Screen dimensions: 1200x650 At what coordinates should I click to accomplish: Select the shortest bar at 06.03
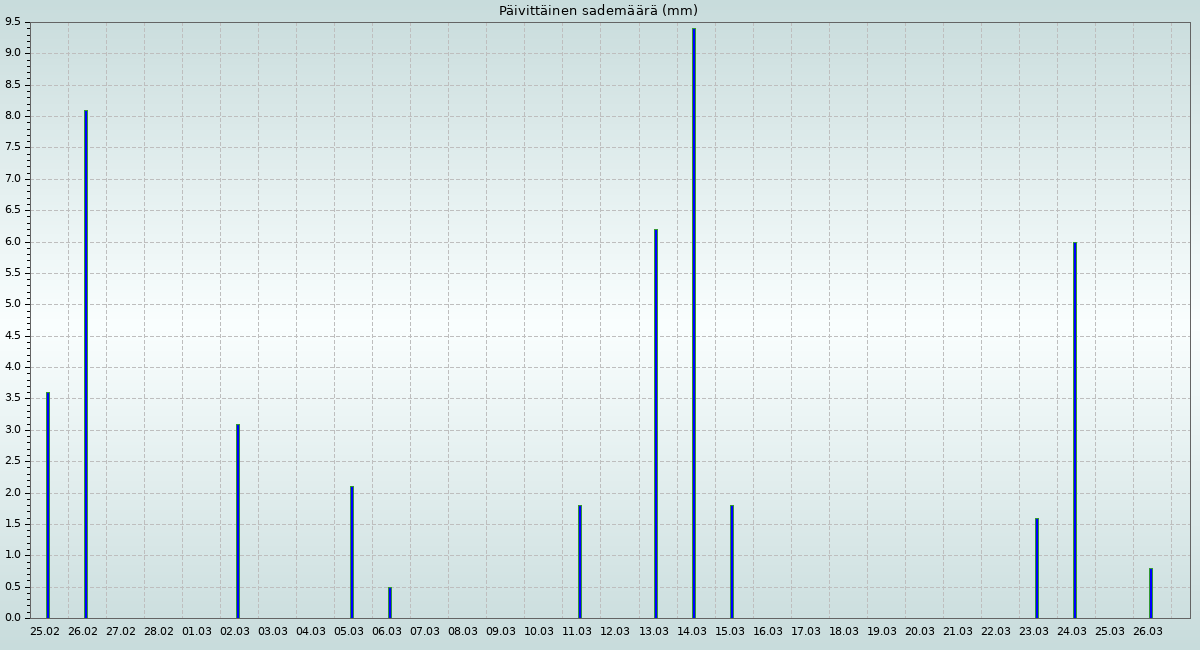tap(389, 603)
